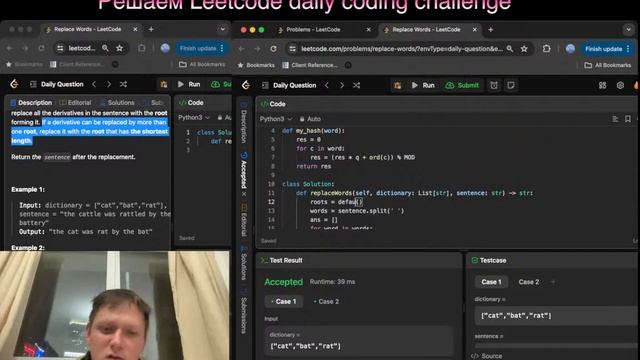Open tab search dropdown in right browser

[628, 30]
